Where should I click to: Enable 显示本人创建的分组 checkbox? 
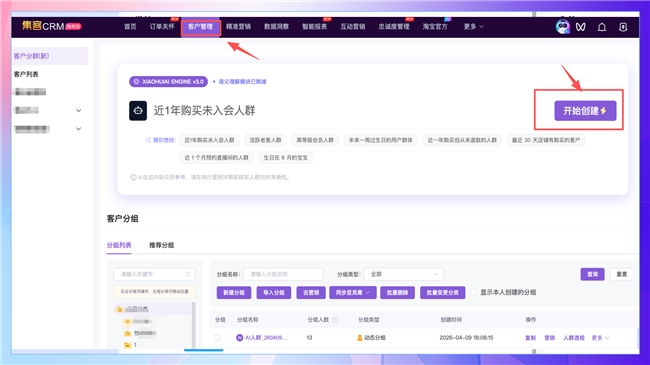tap(473, 292)
